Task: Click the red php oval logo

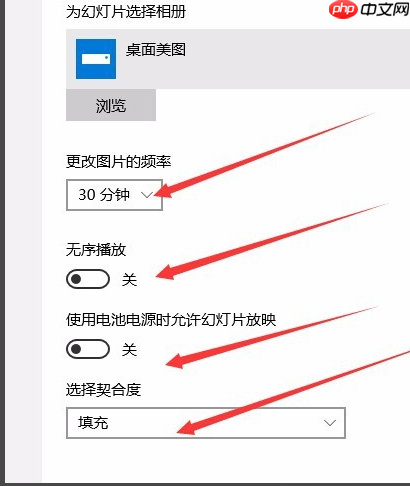Action: coord(343,9)
